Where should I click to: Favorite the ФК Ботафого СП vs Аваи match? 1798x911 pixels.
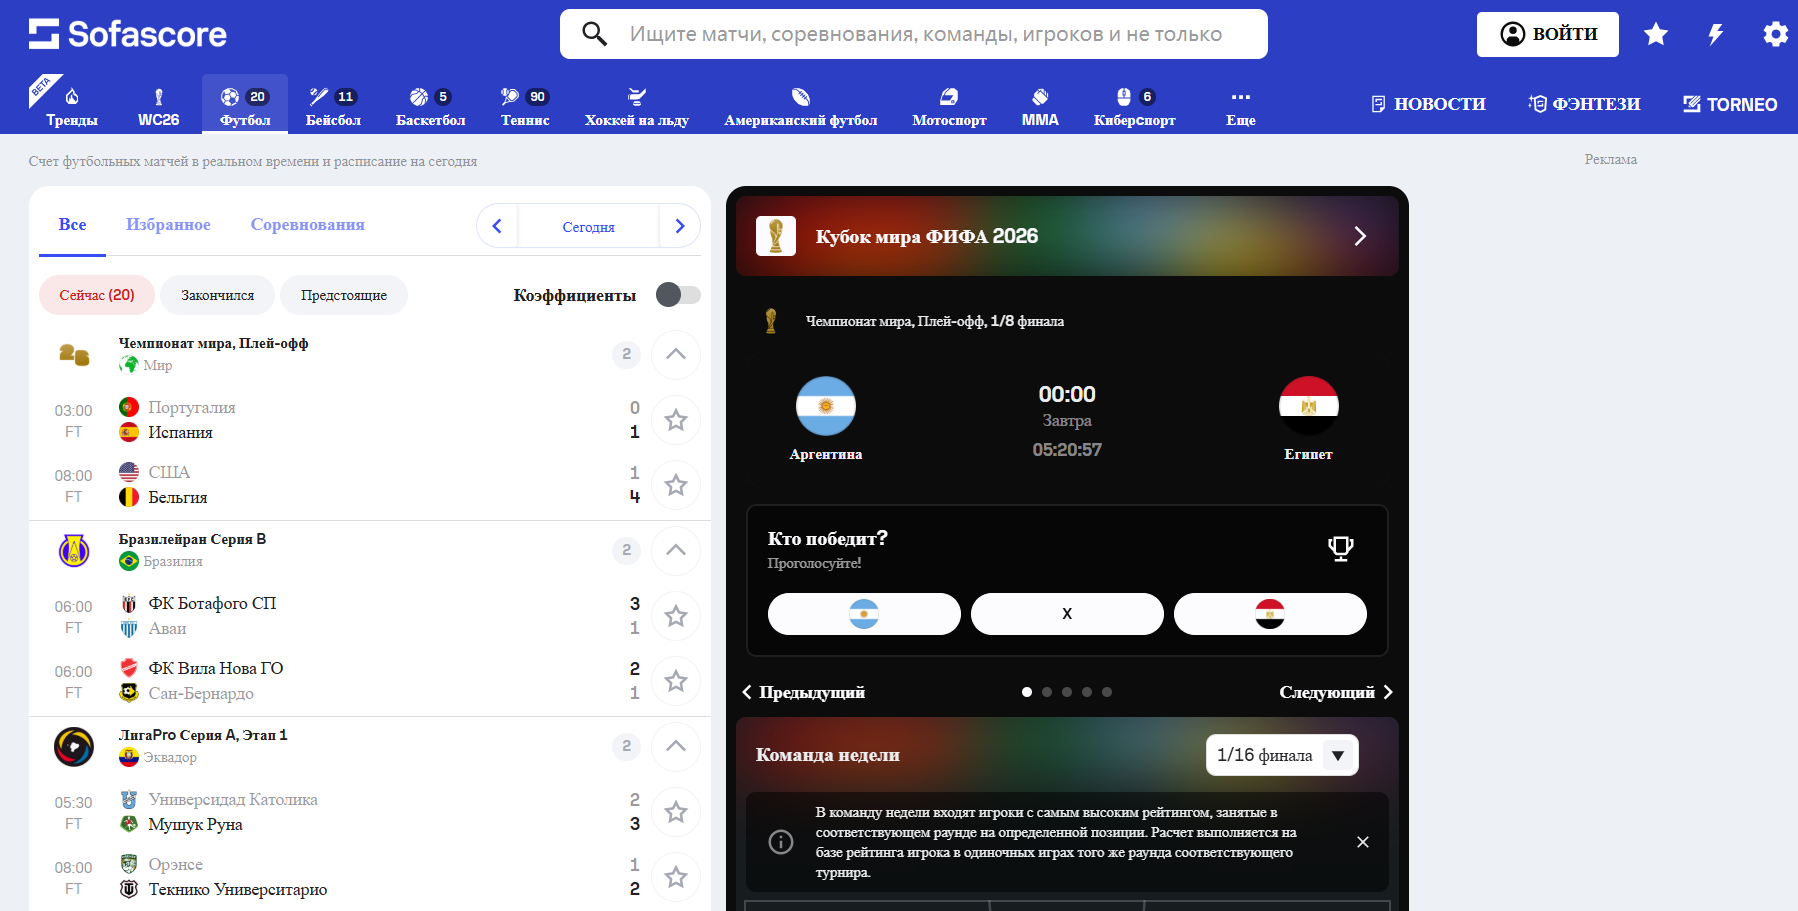tap(676, 616)
